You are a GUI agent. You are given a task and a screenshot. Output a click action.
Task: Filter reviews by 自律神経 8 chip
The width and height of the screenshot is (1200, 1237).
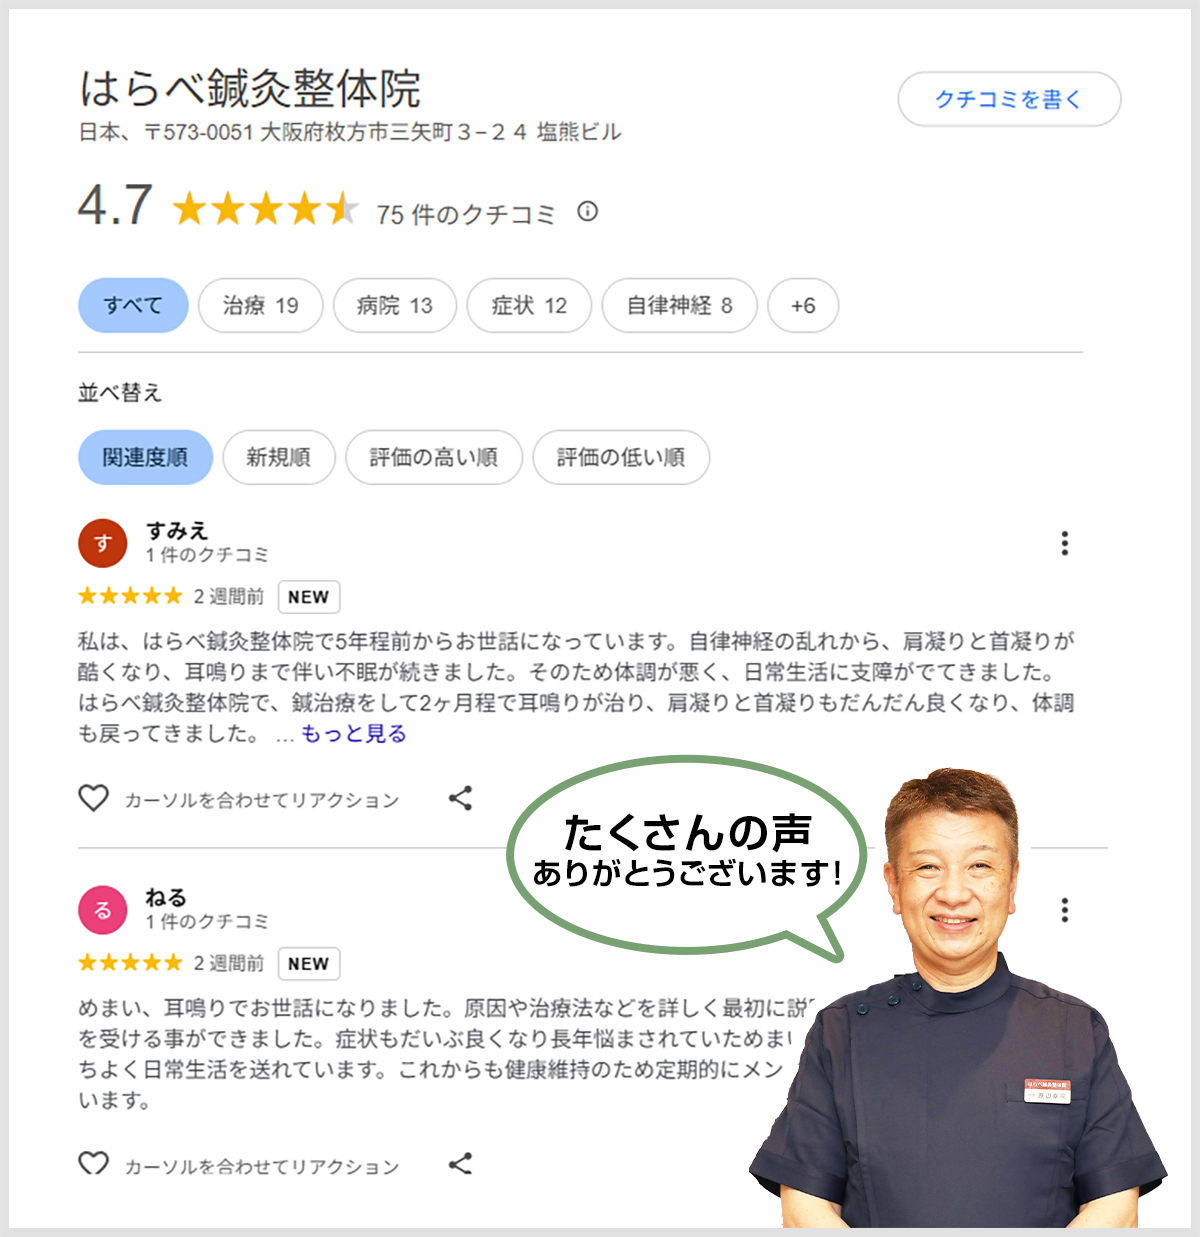(679, 305)
